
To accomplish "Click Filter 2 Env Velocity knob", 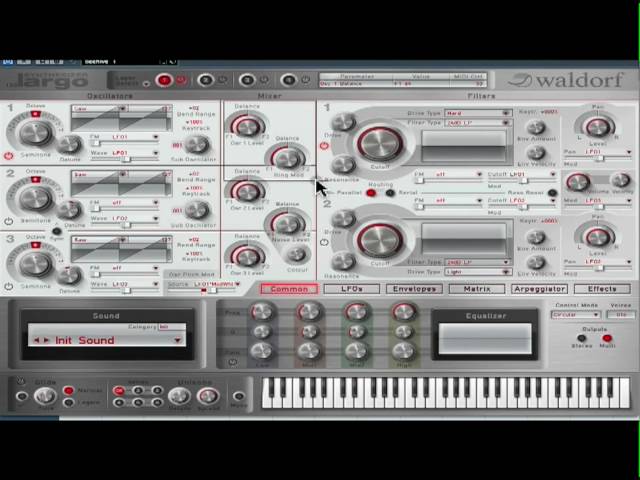I will 536,262.
